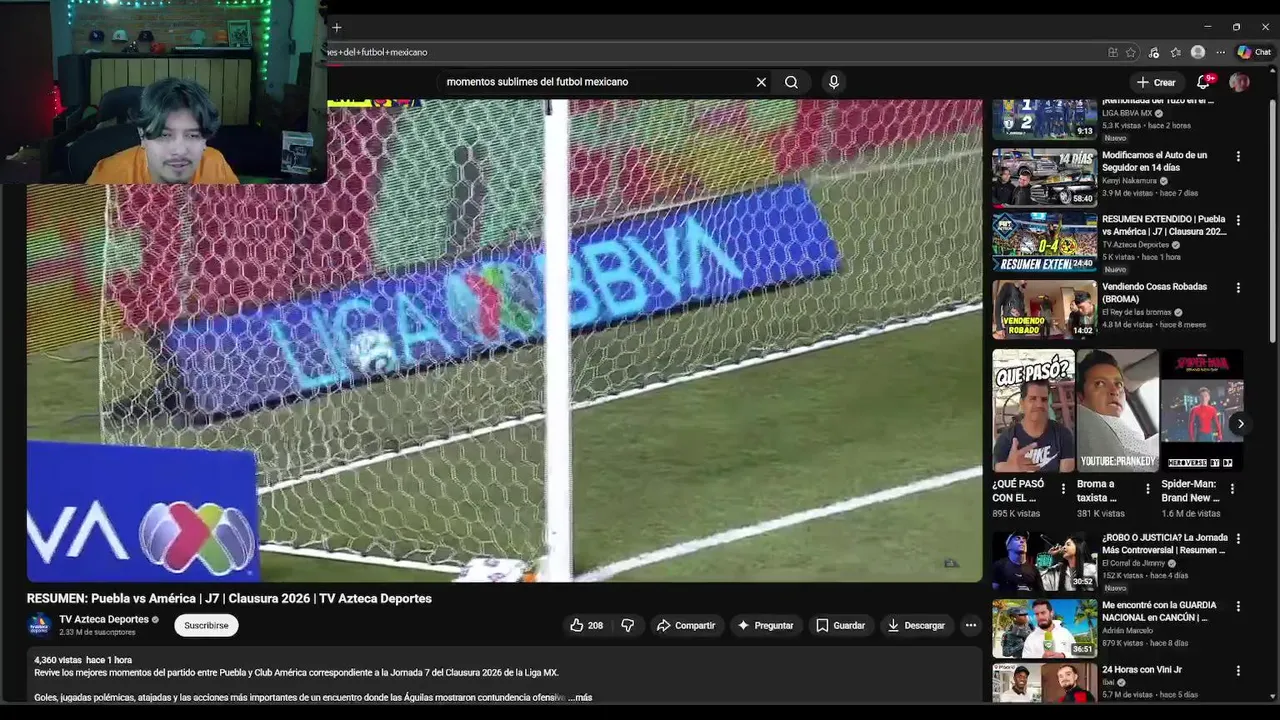Open RESUMEN EXTENDIDO thumbnail 24:40
Image resolution: width=1280 pixels, height=720 pixels.
coord(1044,241)
